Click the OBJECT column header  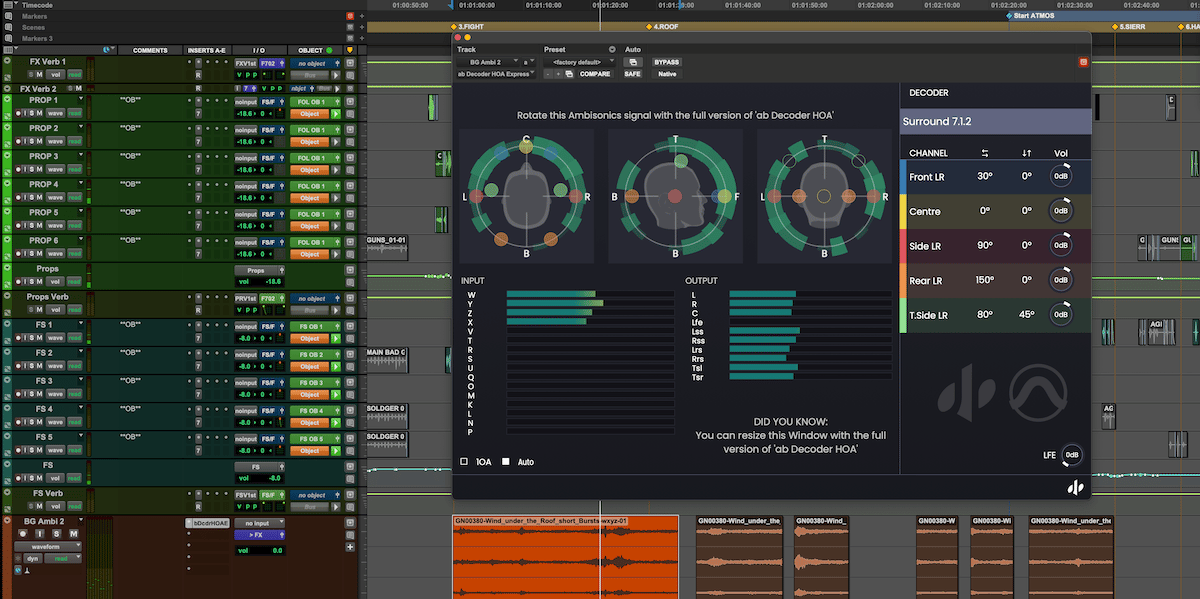point(315,50)
